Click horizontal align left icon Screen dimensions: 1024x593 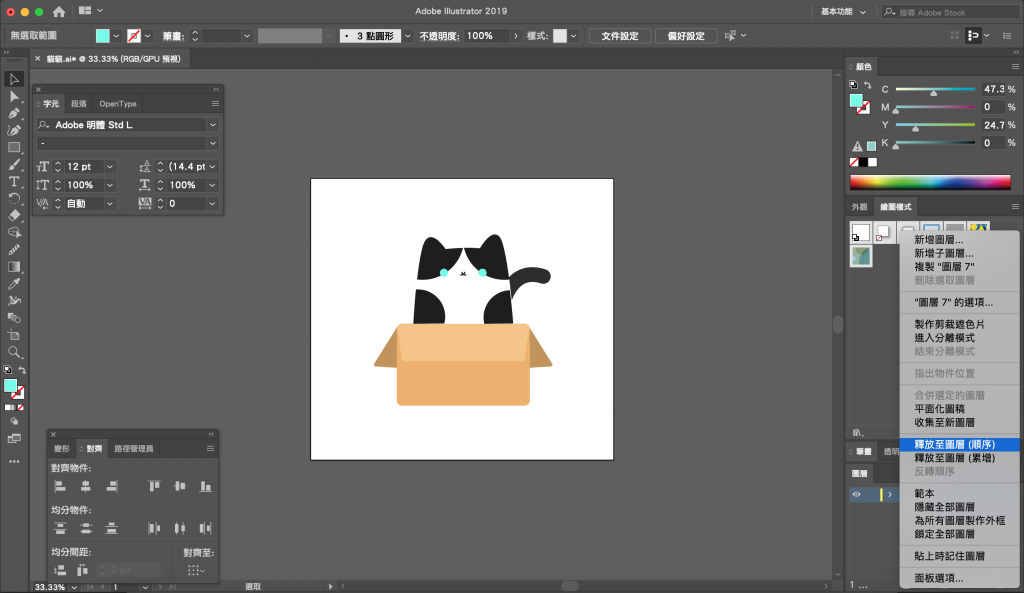click(x=60, y=486)
